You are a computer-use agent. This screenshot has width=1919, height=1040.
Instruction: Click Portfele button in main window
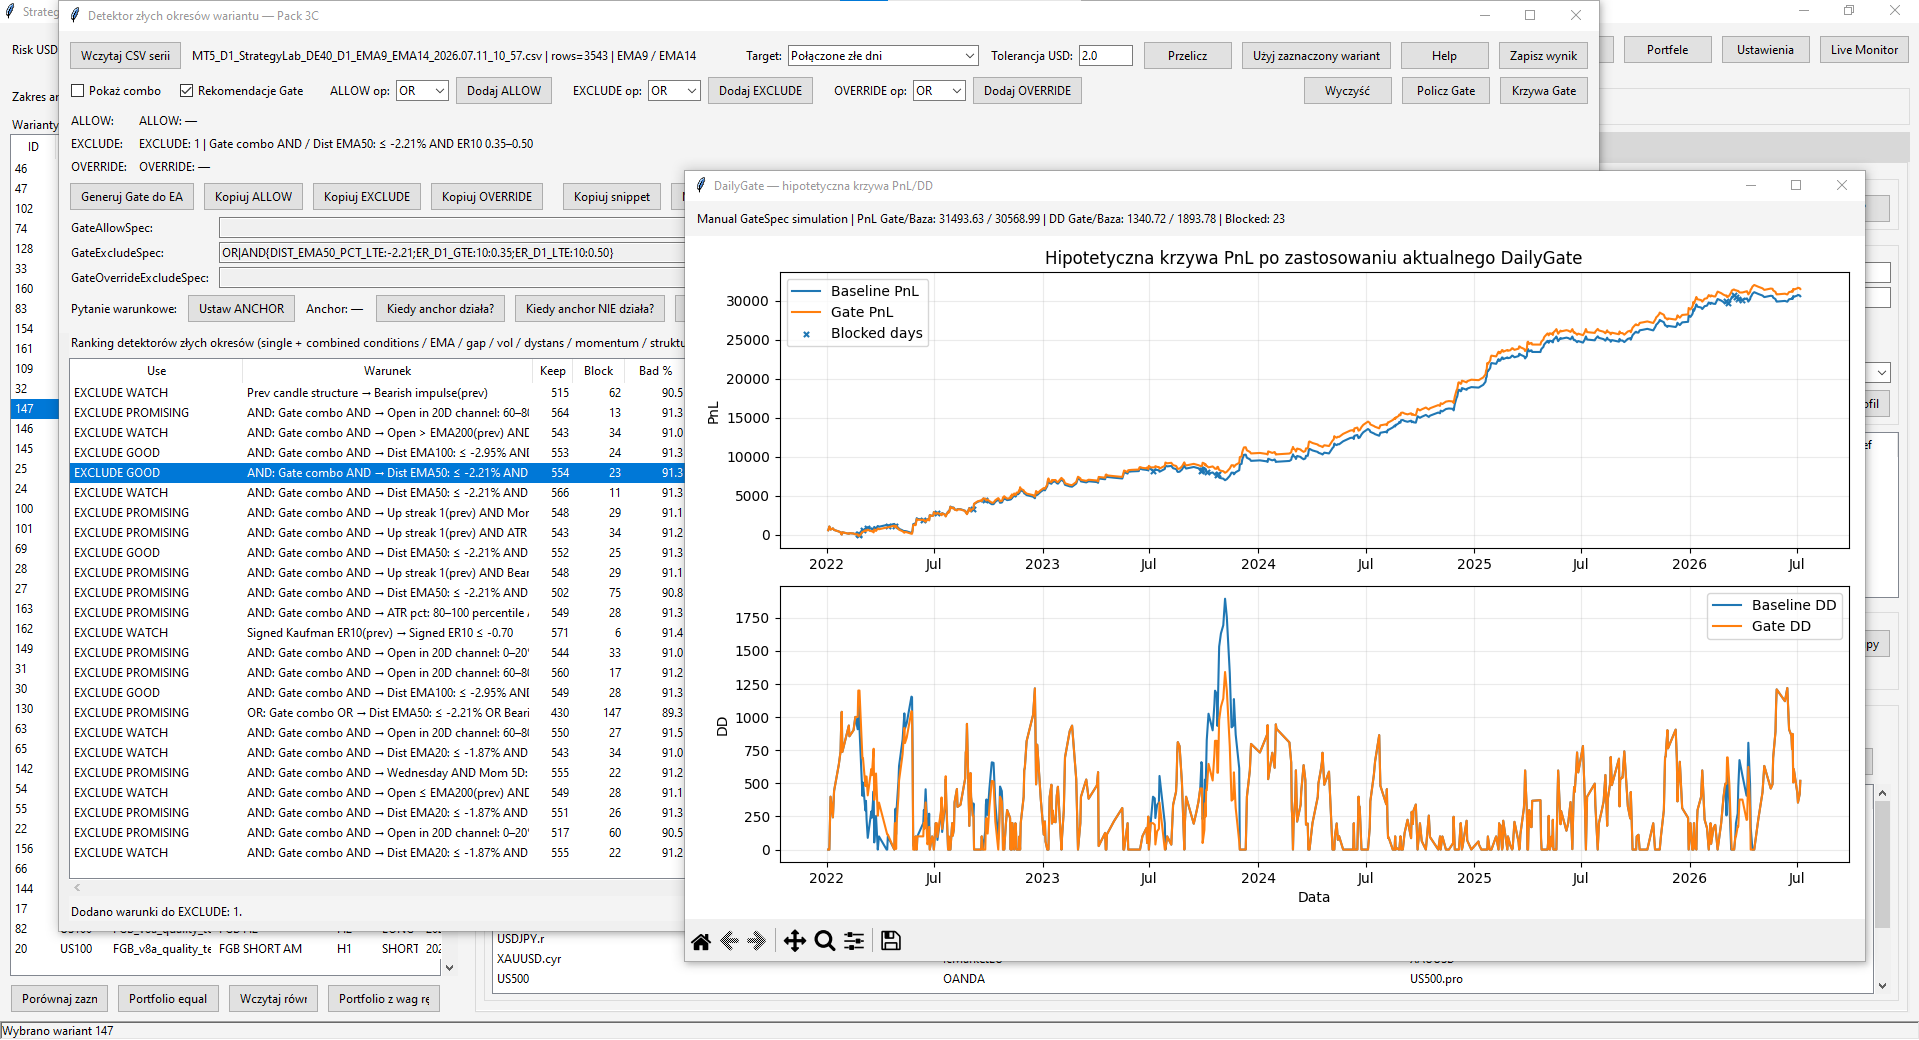coord(1667,50)
